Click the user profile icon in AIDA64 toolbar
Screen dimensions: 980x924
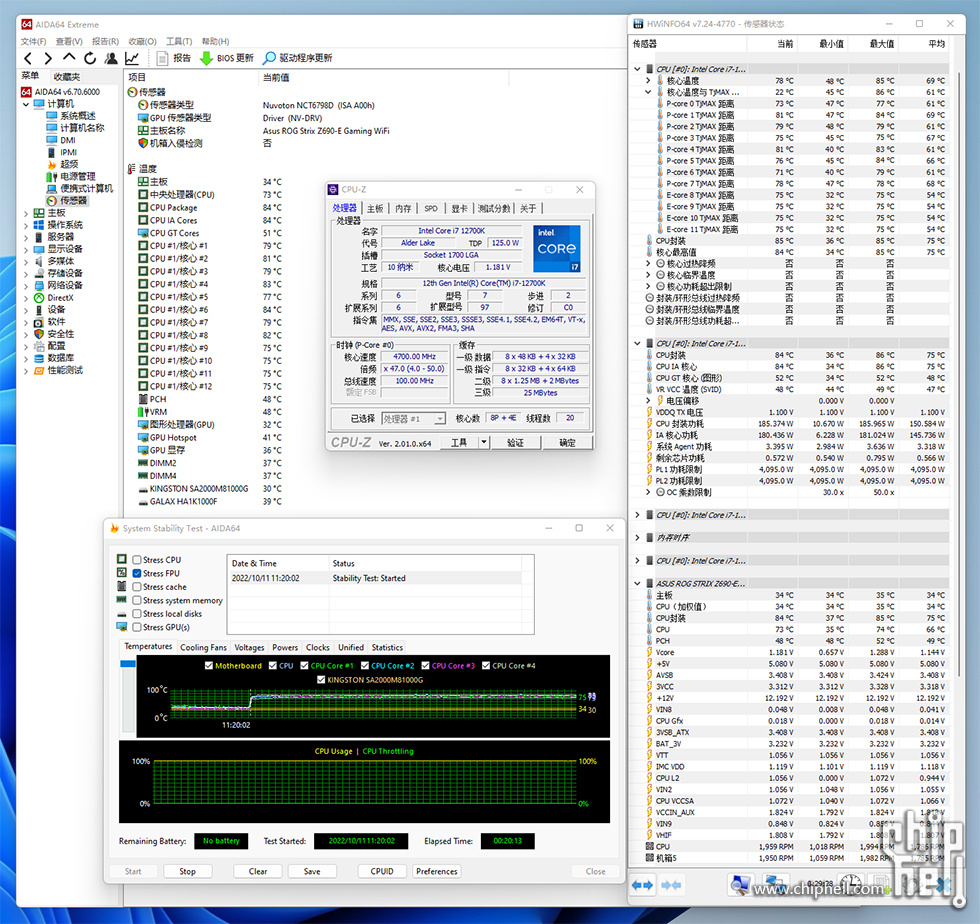click(x=111, y=58)
